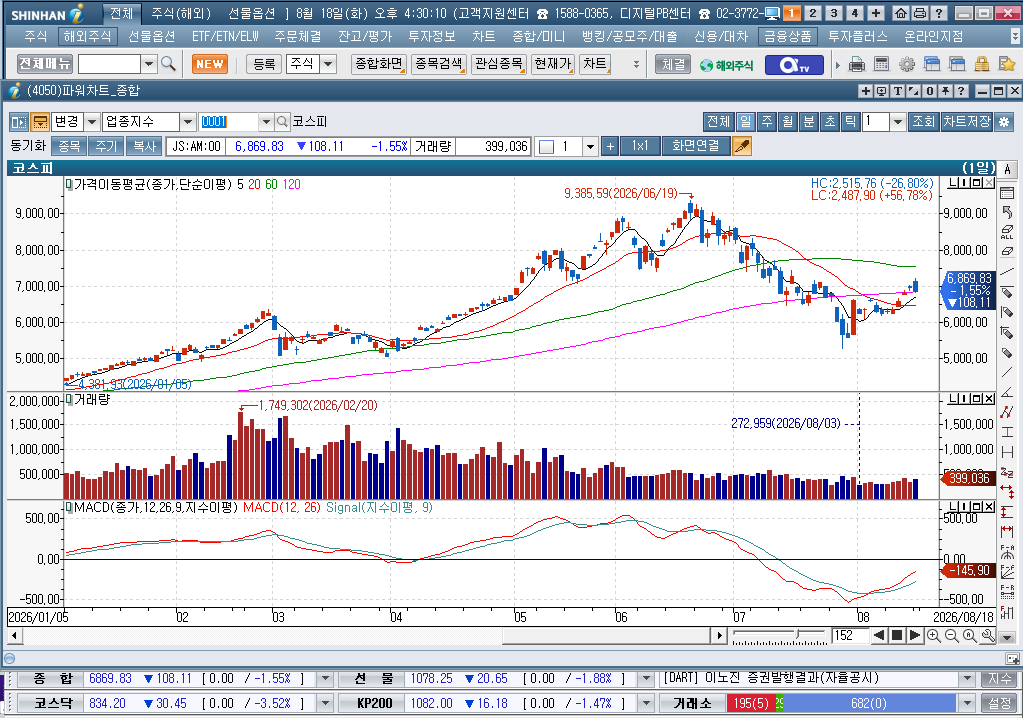Open the 투자정보 menu

[x=431, y=37]
